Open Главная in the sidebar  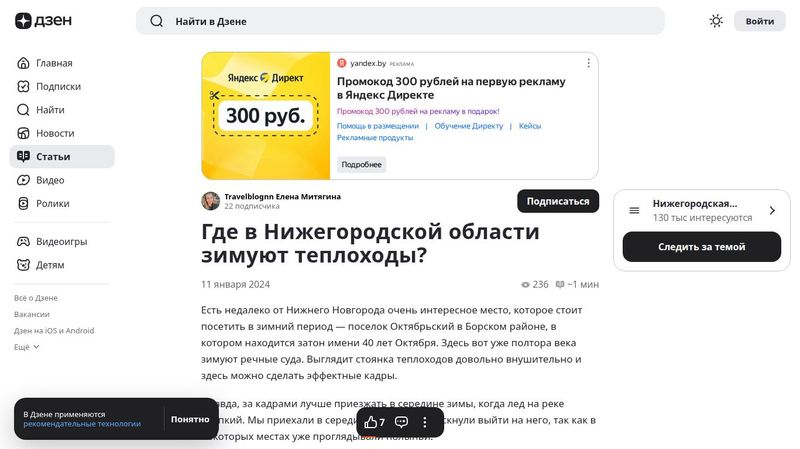[x=53, y=63]
